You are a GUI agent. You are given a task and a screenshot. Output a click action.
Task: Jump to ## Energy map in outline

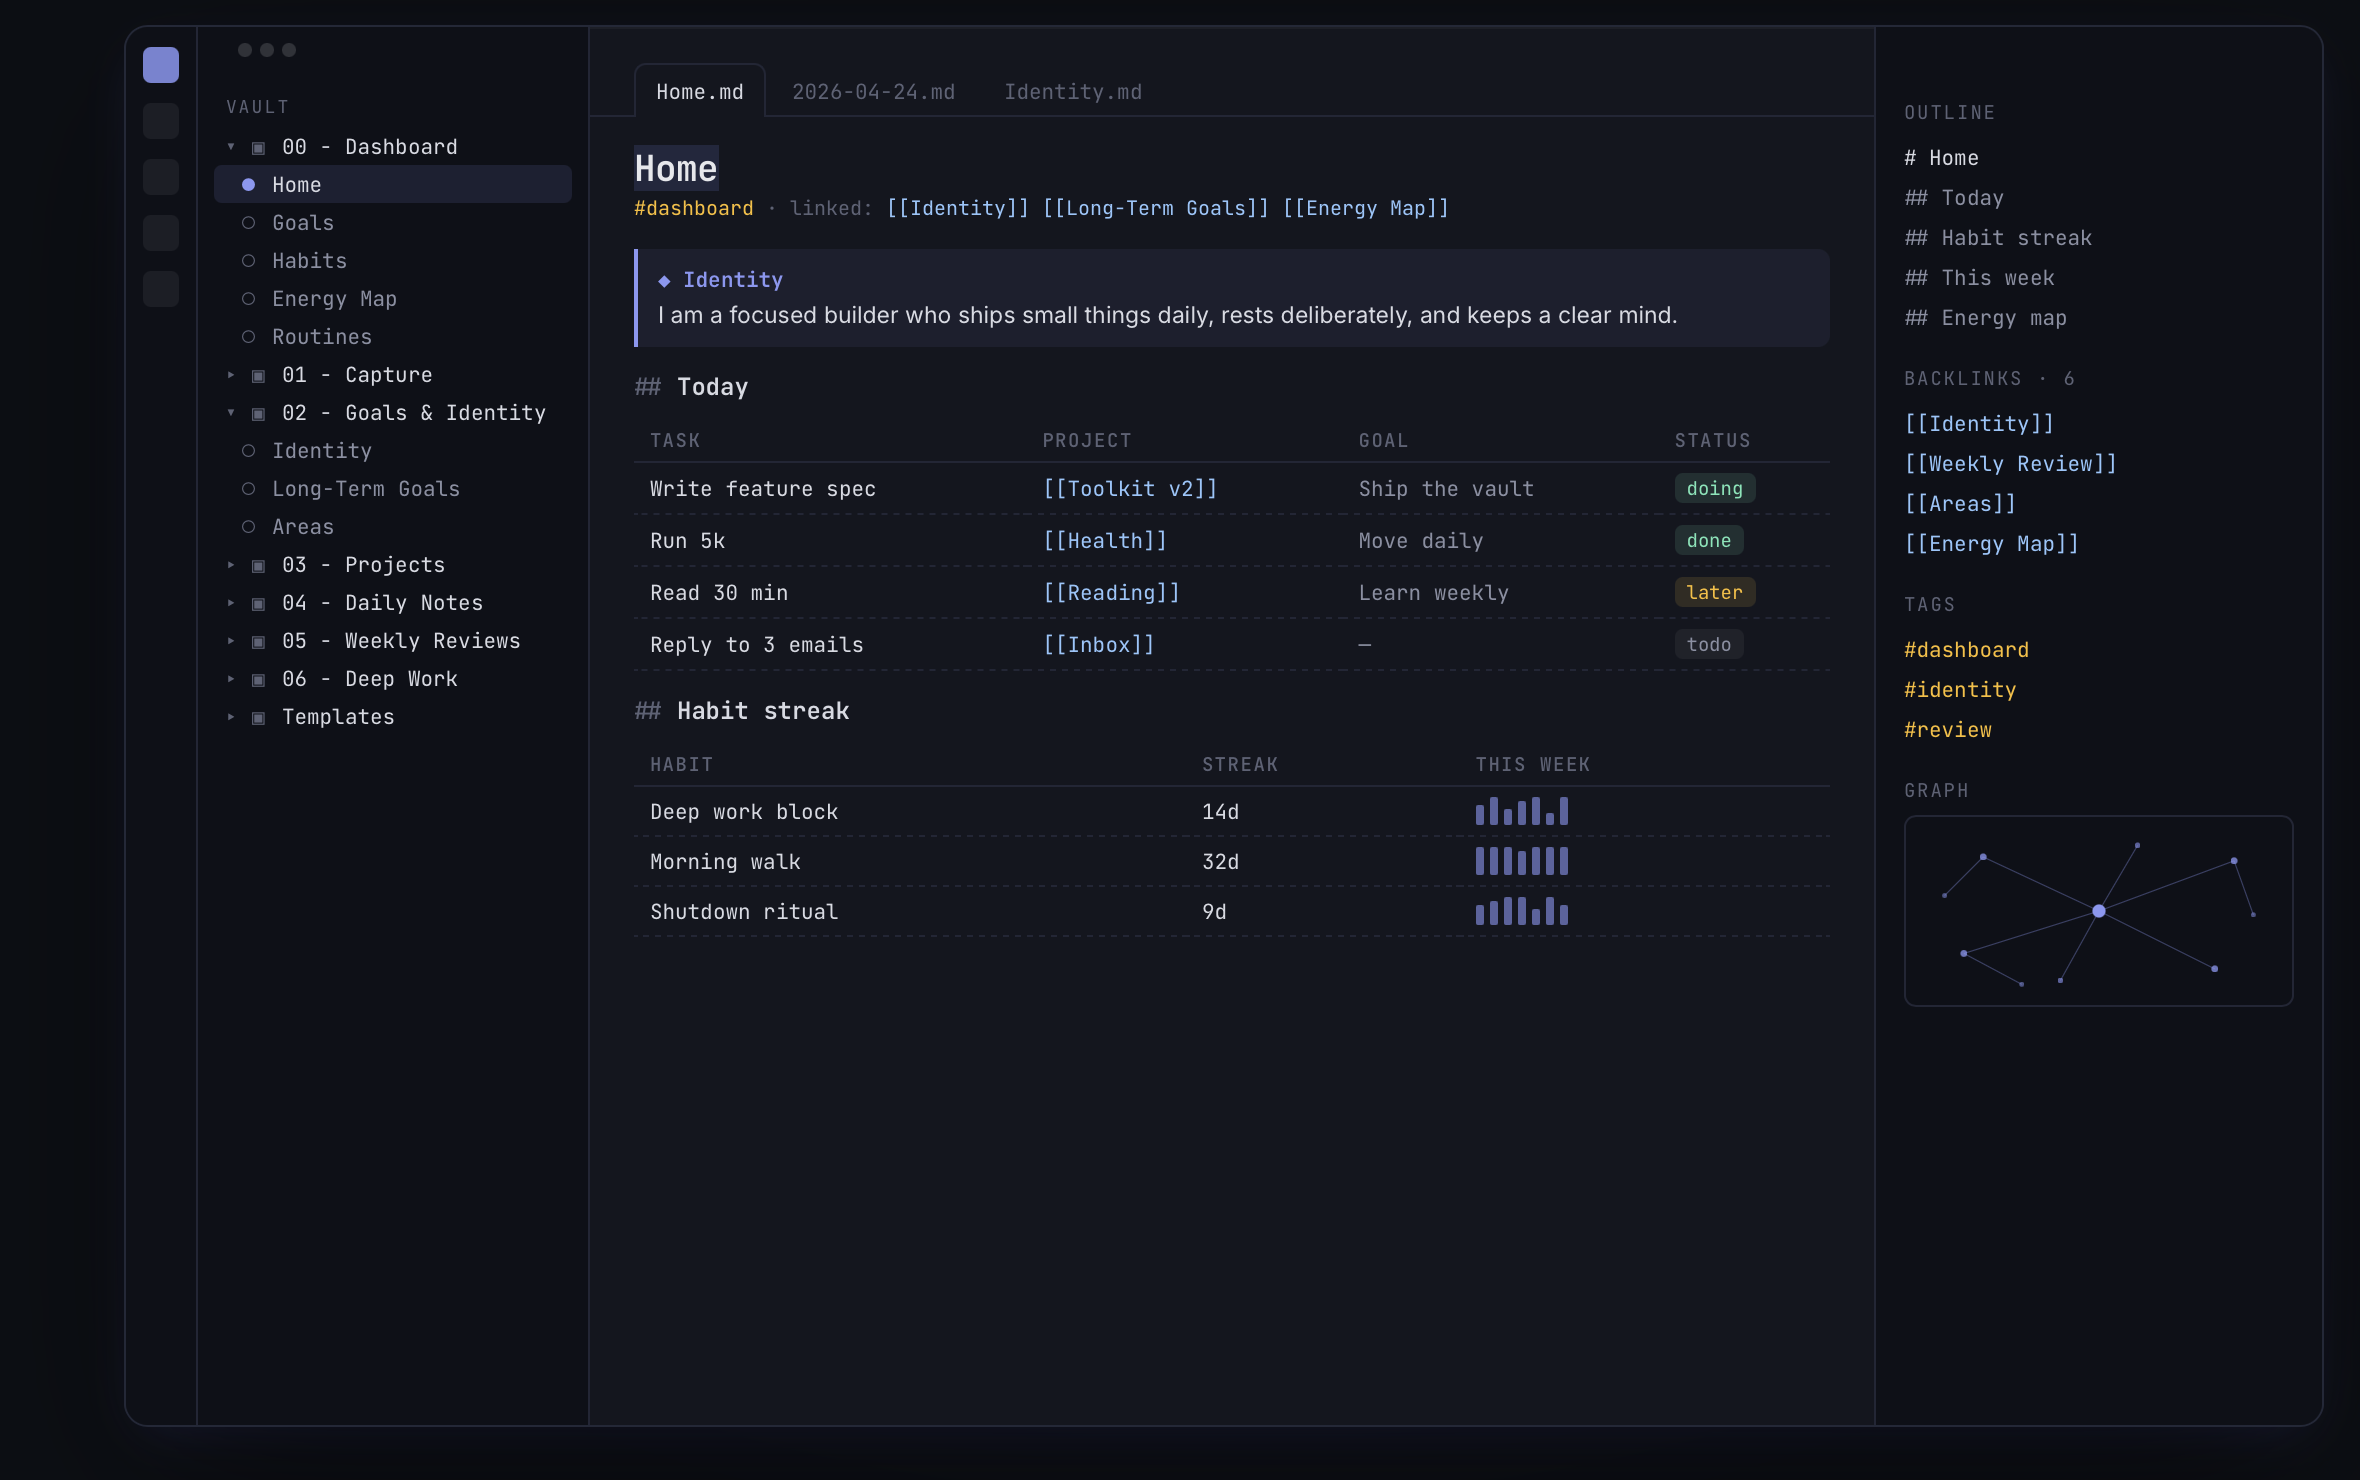(x=1985, y=318)
